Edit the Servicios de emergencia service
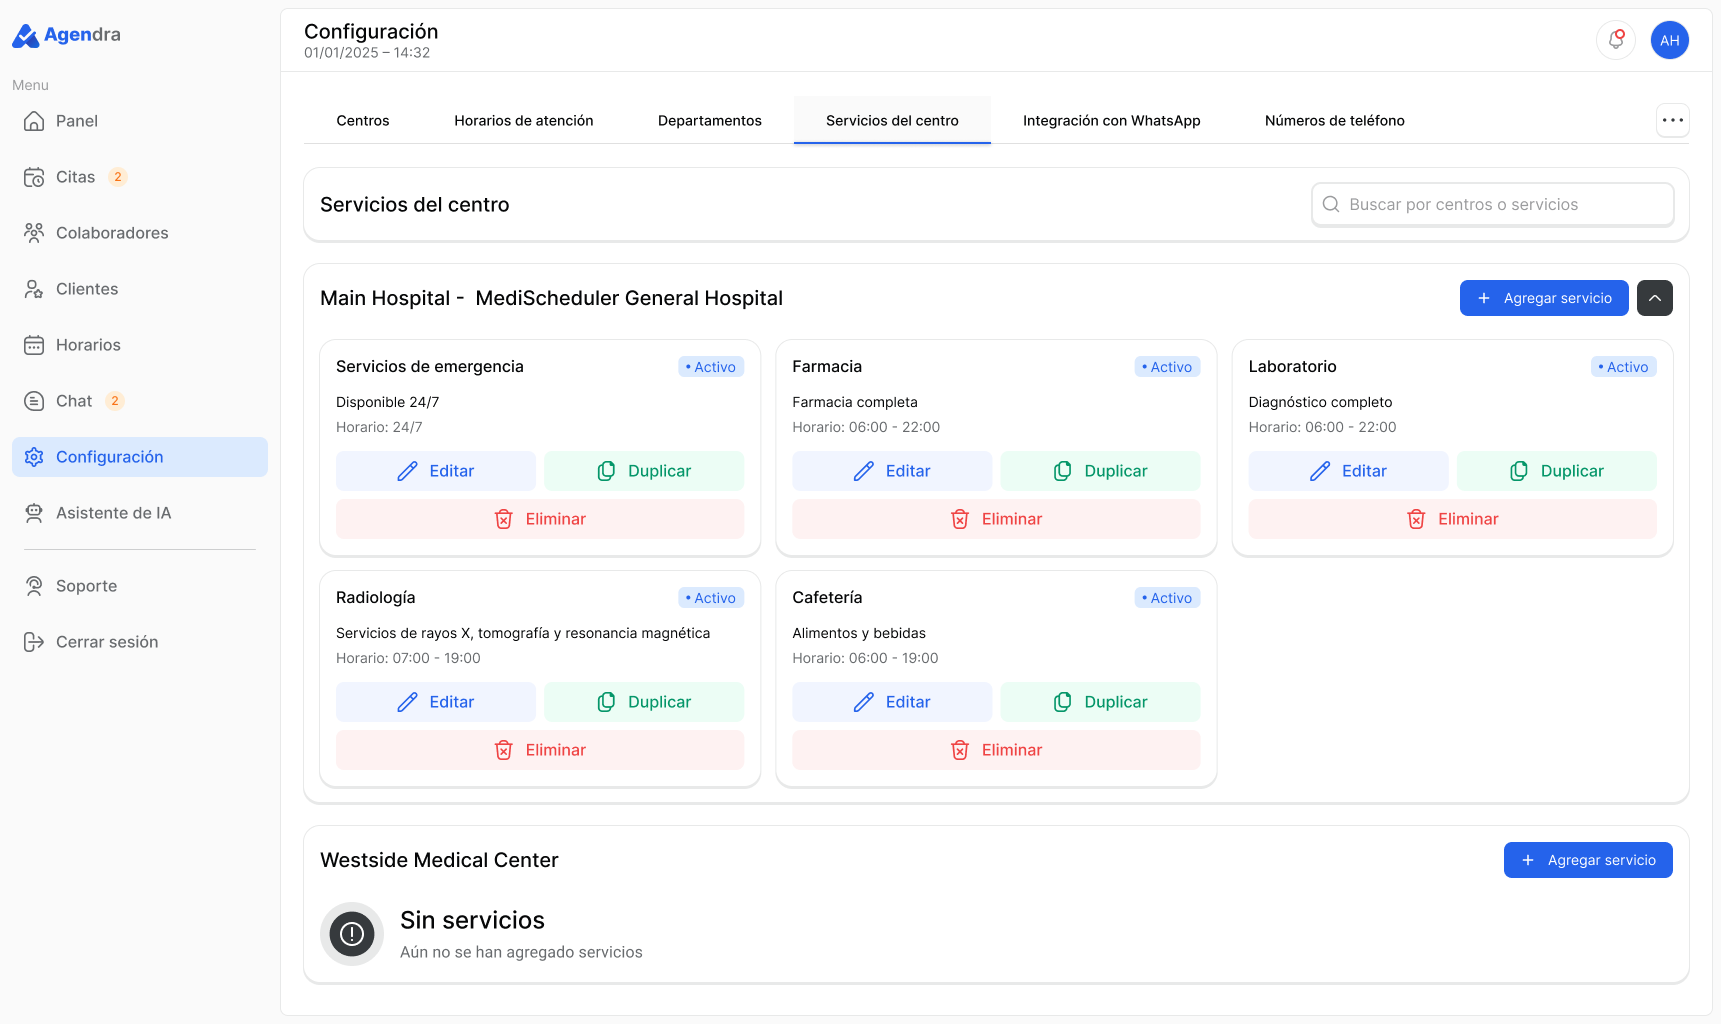Image resolution: width=1721 pixels, height=1024 pixels. pyautogui.click(x=436, y=471)
